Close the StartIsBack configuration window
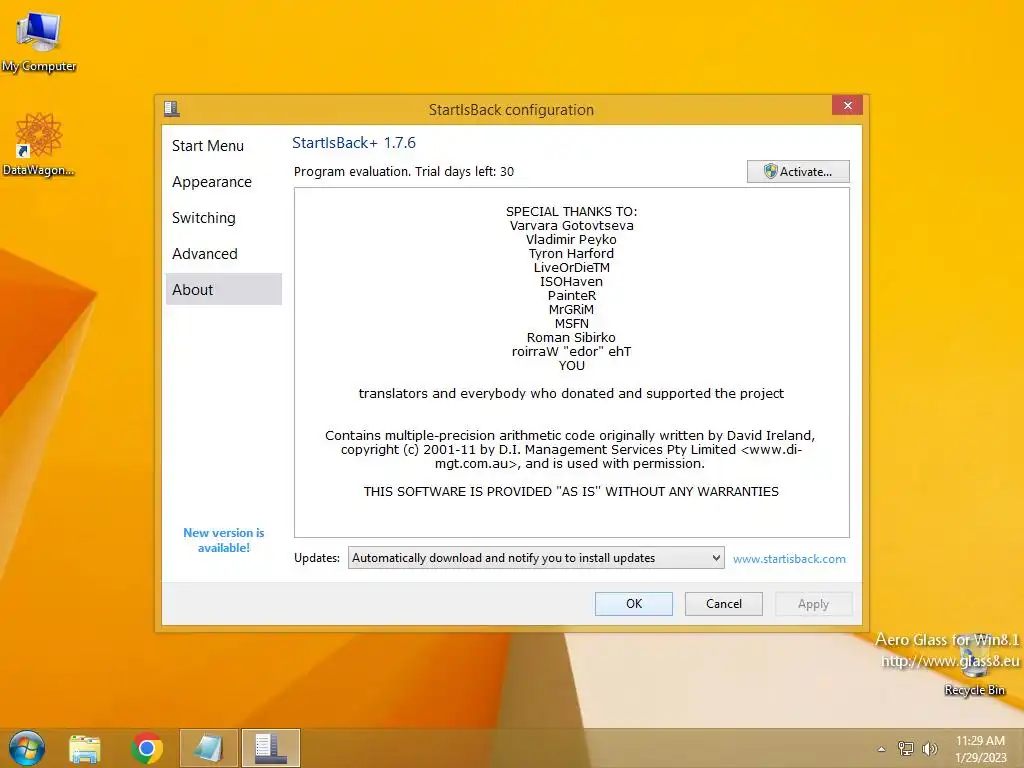This screenshot has height=768, width=1024. 848,105
